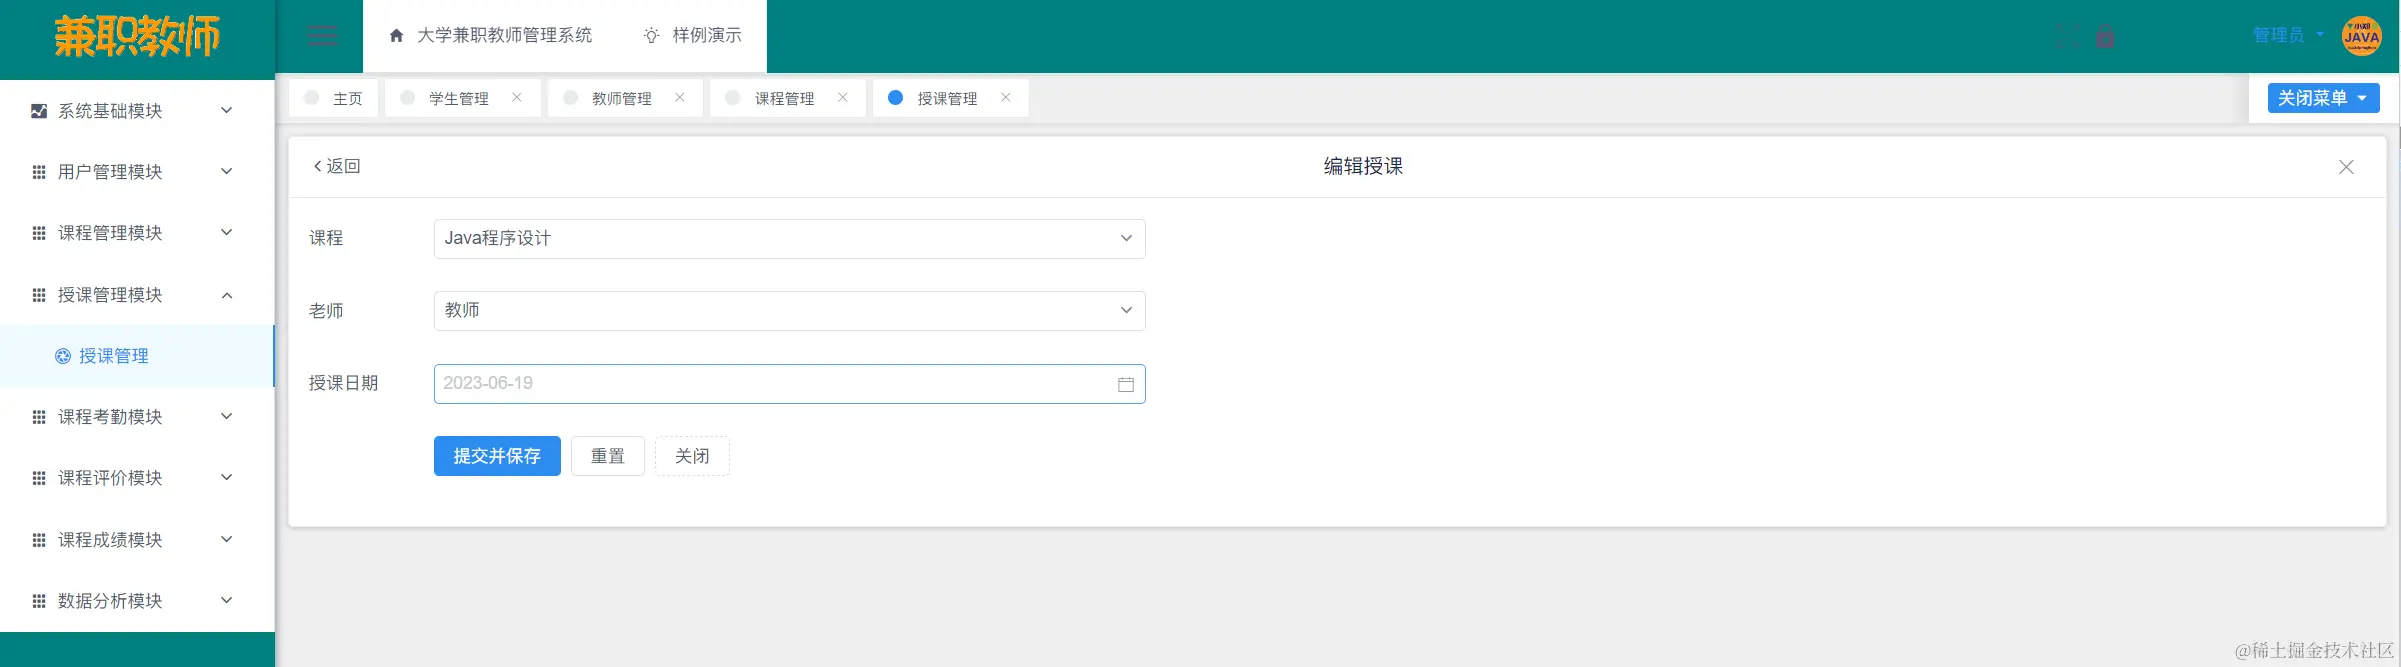Expand 课程考勤模块 in the sidebar
This screenshot has width=2401, height=667.
tap(137, 417)
